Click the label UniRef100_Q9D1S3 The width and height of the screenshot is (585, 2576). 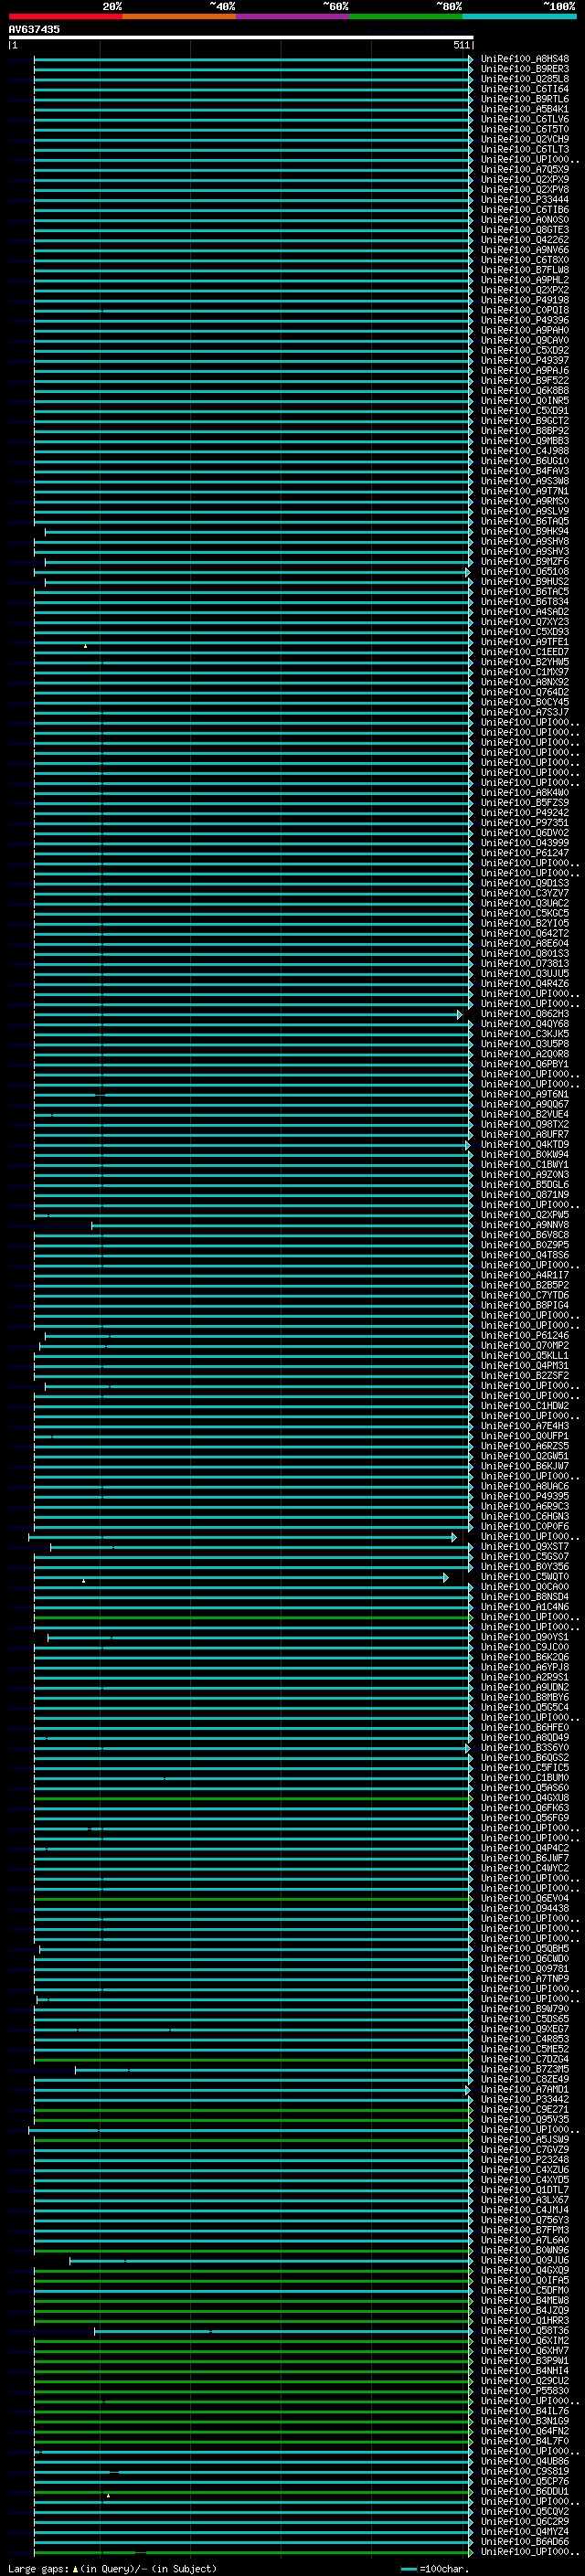(525, 883)
